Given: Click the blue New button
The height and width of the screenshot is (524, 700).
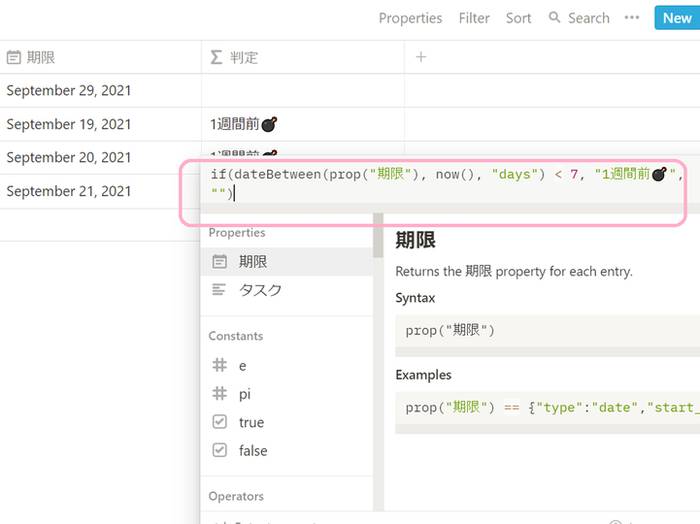Looking at the screenshot, I should (x=677, y=18).
